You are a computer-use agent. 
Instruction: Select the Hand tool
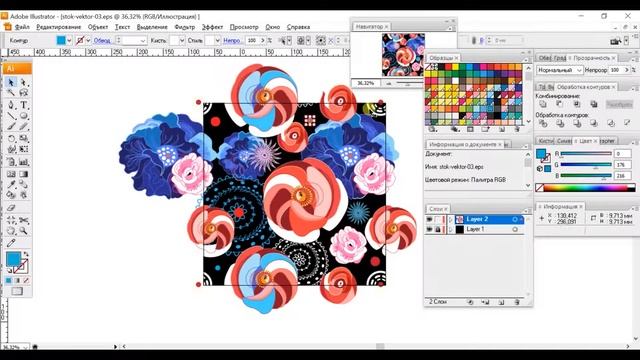[11, 231]
